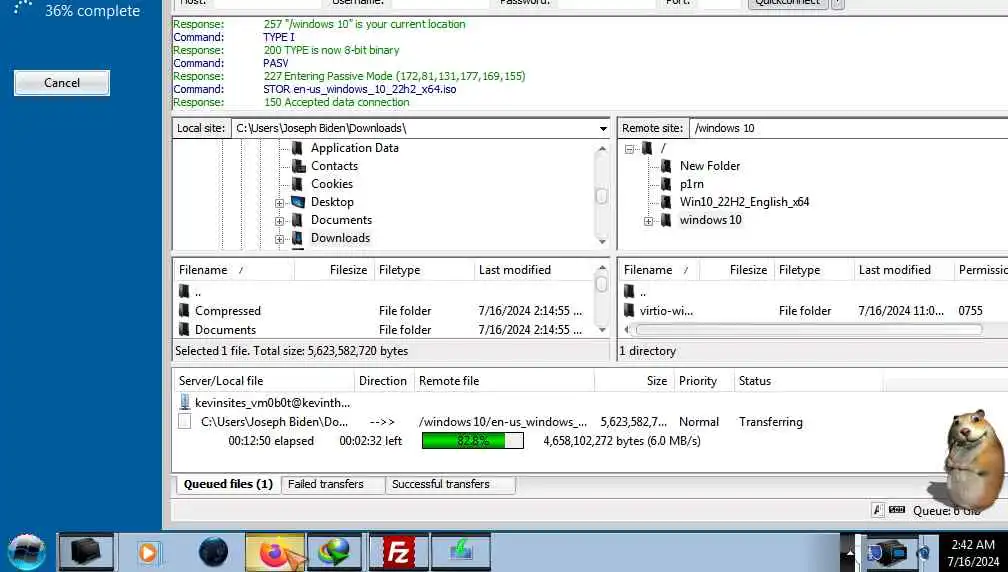Select Contacts folder in local tree
The image size is (1008, 572).
click(334, 166)
